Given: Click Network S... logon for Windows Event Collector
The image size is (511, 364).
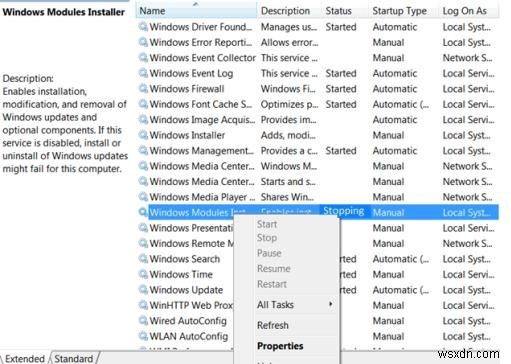Looking at the screenshot, I should (x=467, y=58).
